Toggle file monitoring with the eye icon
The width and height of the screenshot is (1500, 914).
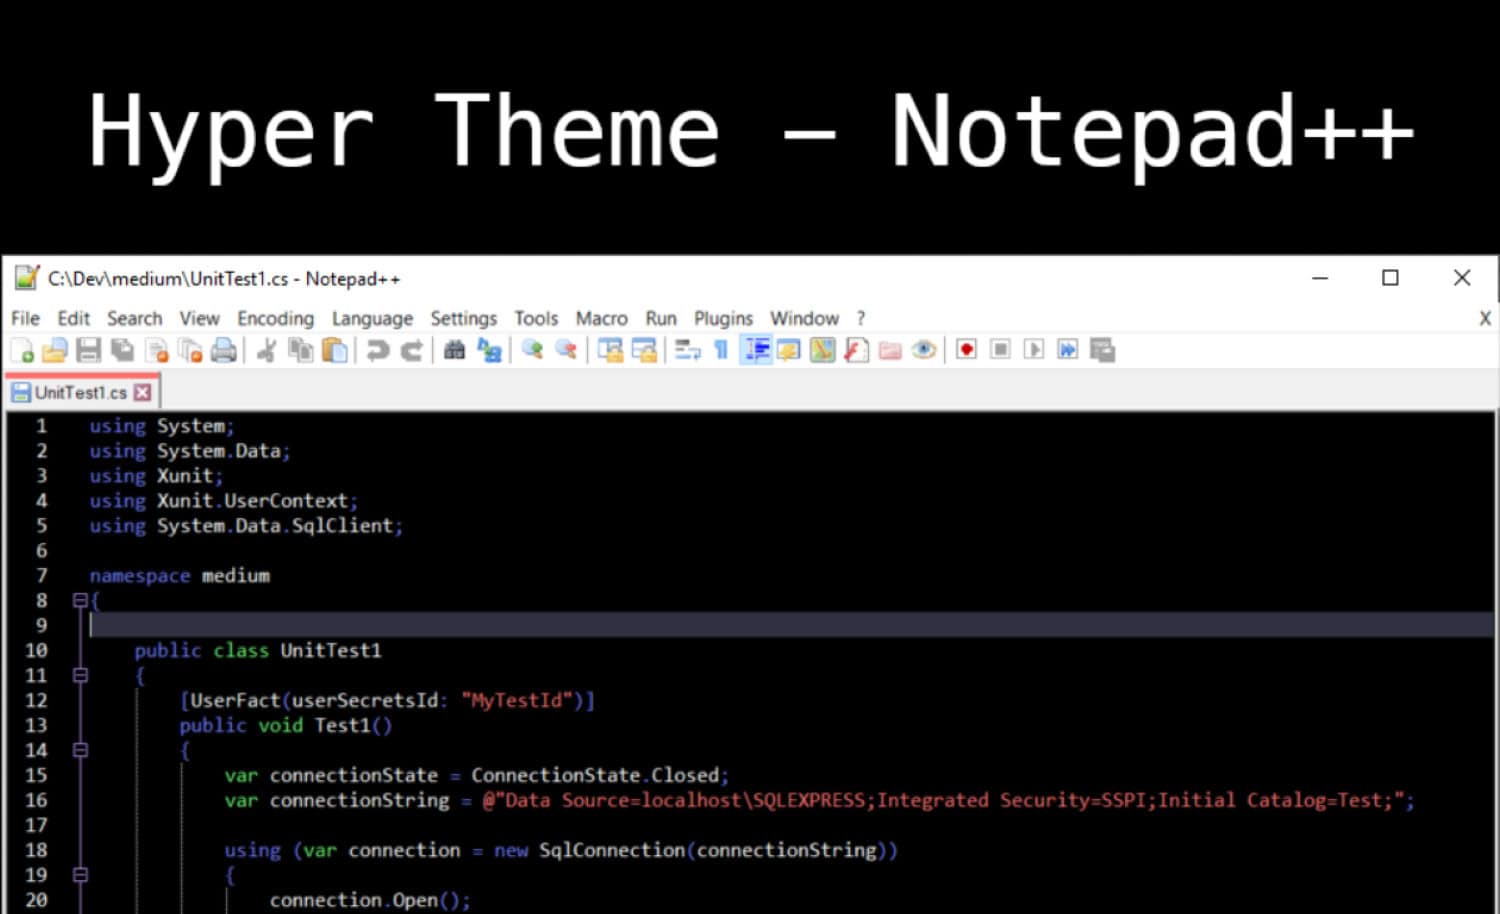tap(924, 350)
